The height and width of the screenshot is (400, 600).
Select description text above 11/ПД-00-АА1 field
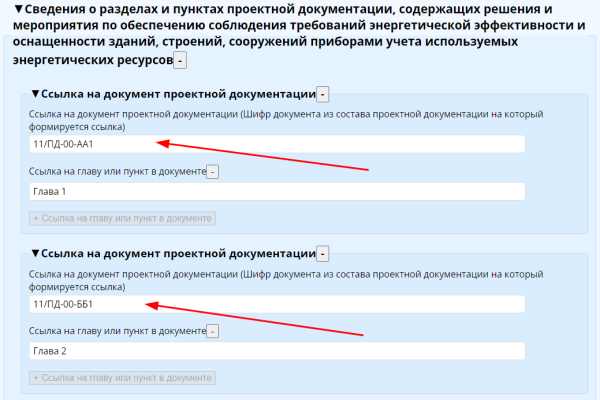tap(286, 120)
